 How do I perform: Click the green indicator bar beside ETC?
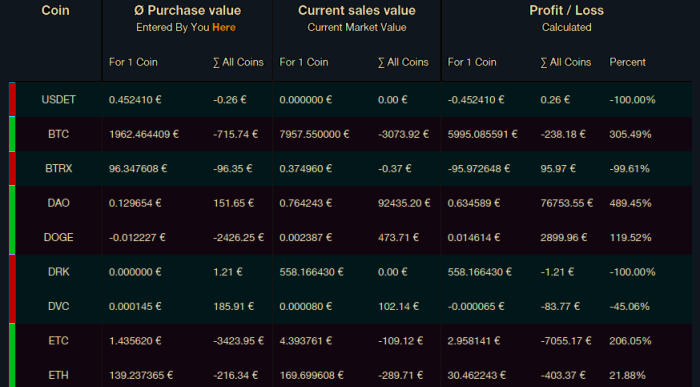coord(12,355)
